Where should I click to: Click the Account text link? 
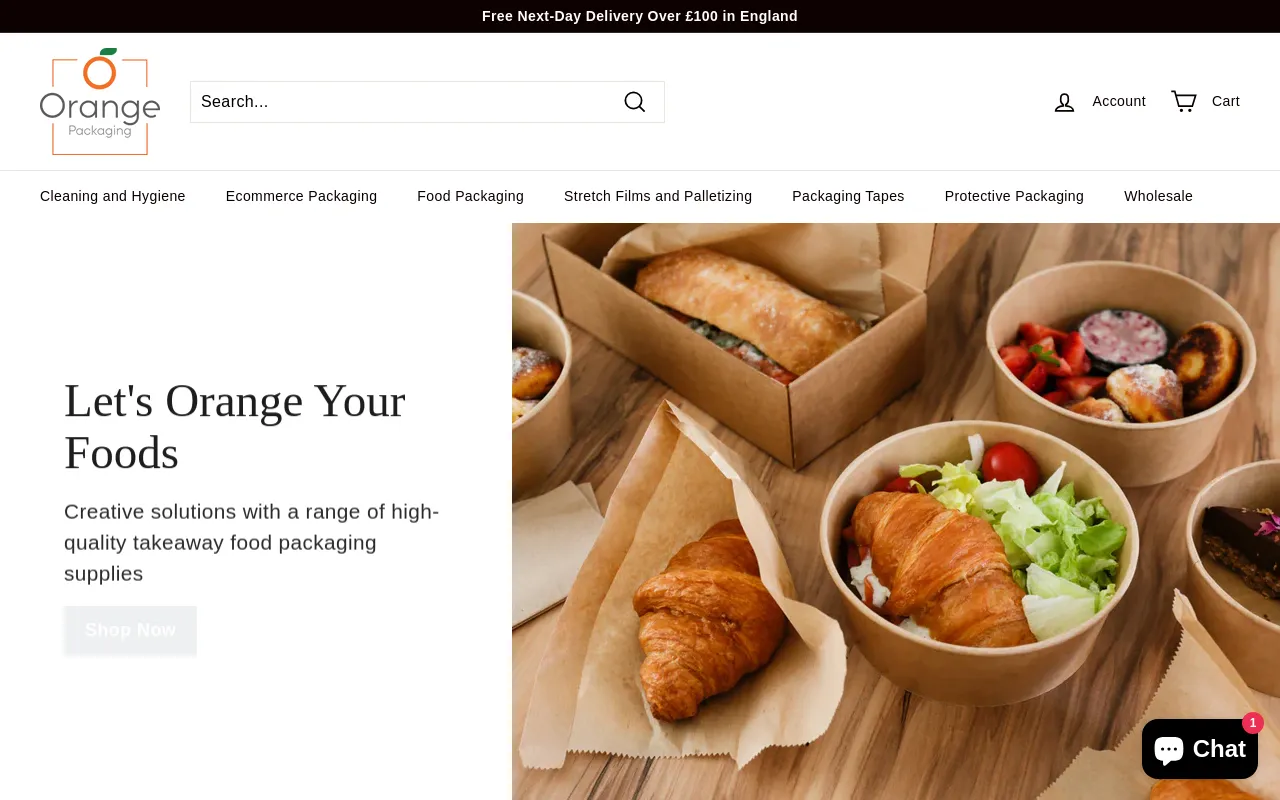point(1119,101)
